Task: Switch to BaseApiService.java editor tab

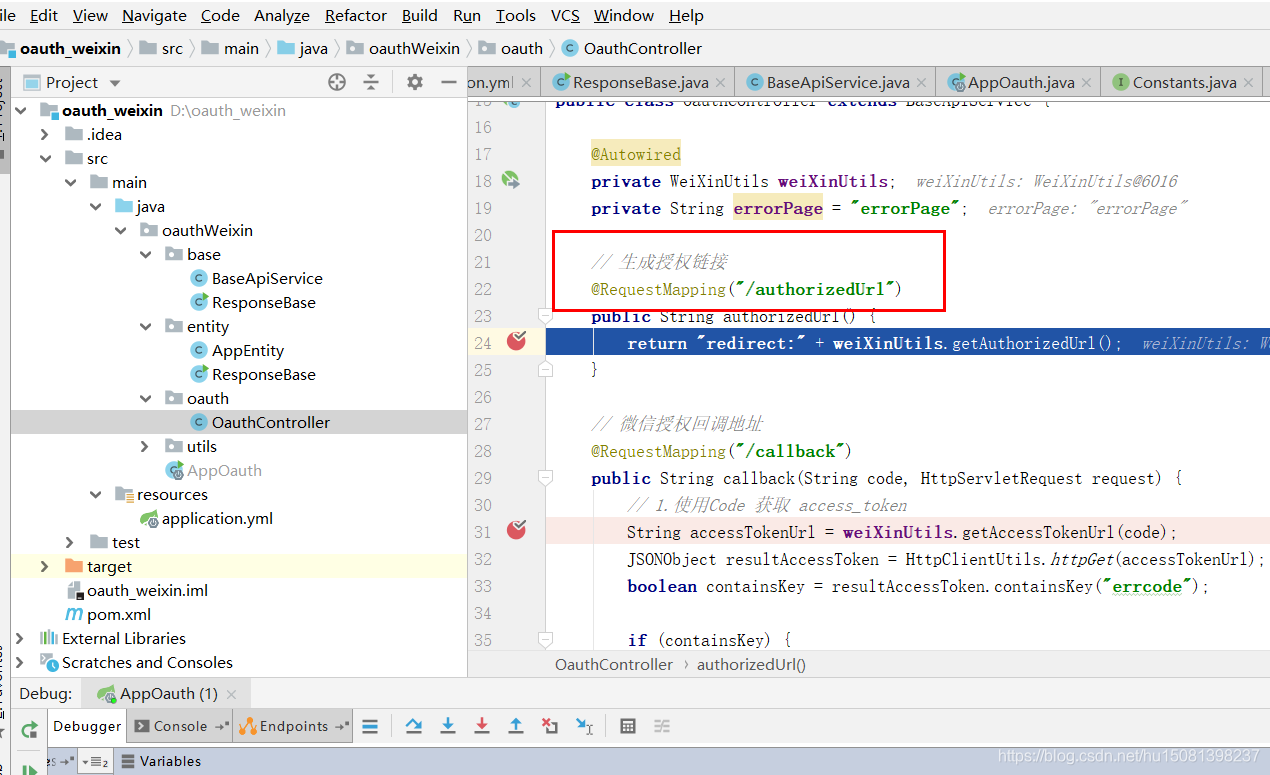Action: [838, 82]
